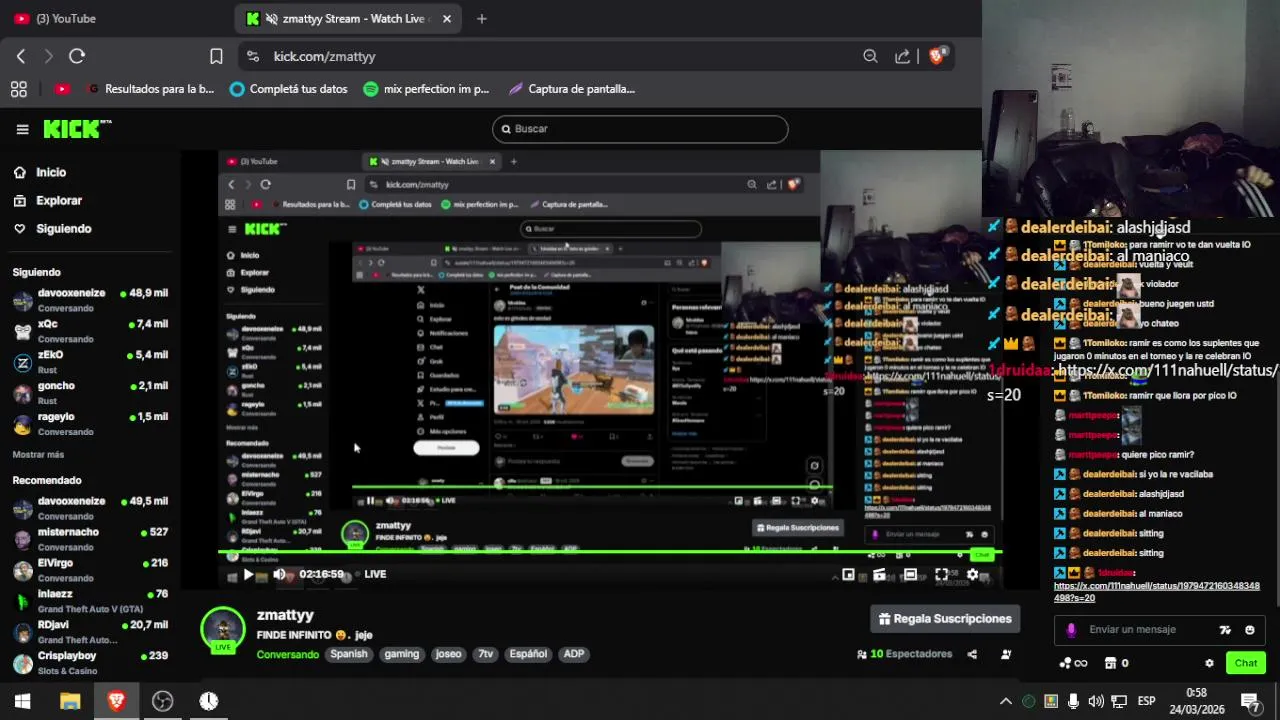This screenshot has height=720, width=1280.
Task: Click the clip creation icon in the player
Action: tap(879, 574)
